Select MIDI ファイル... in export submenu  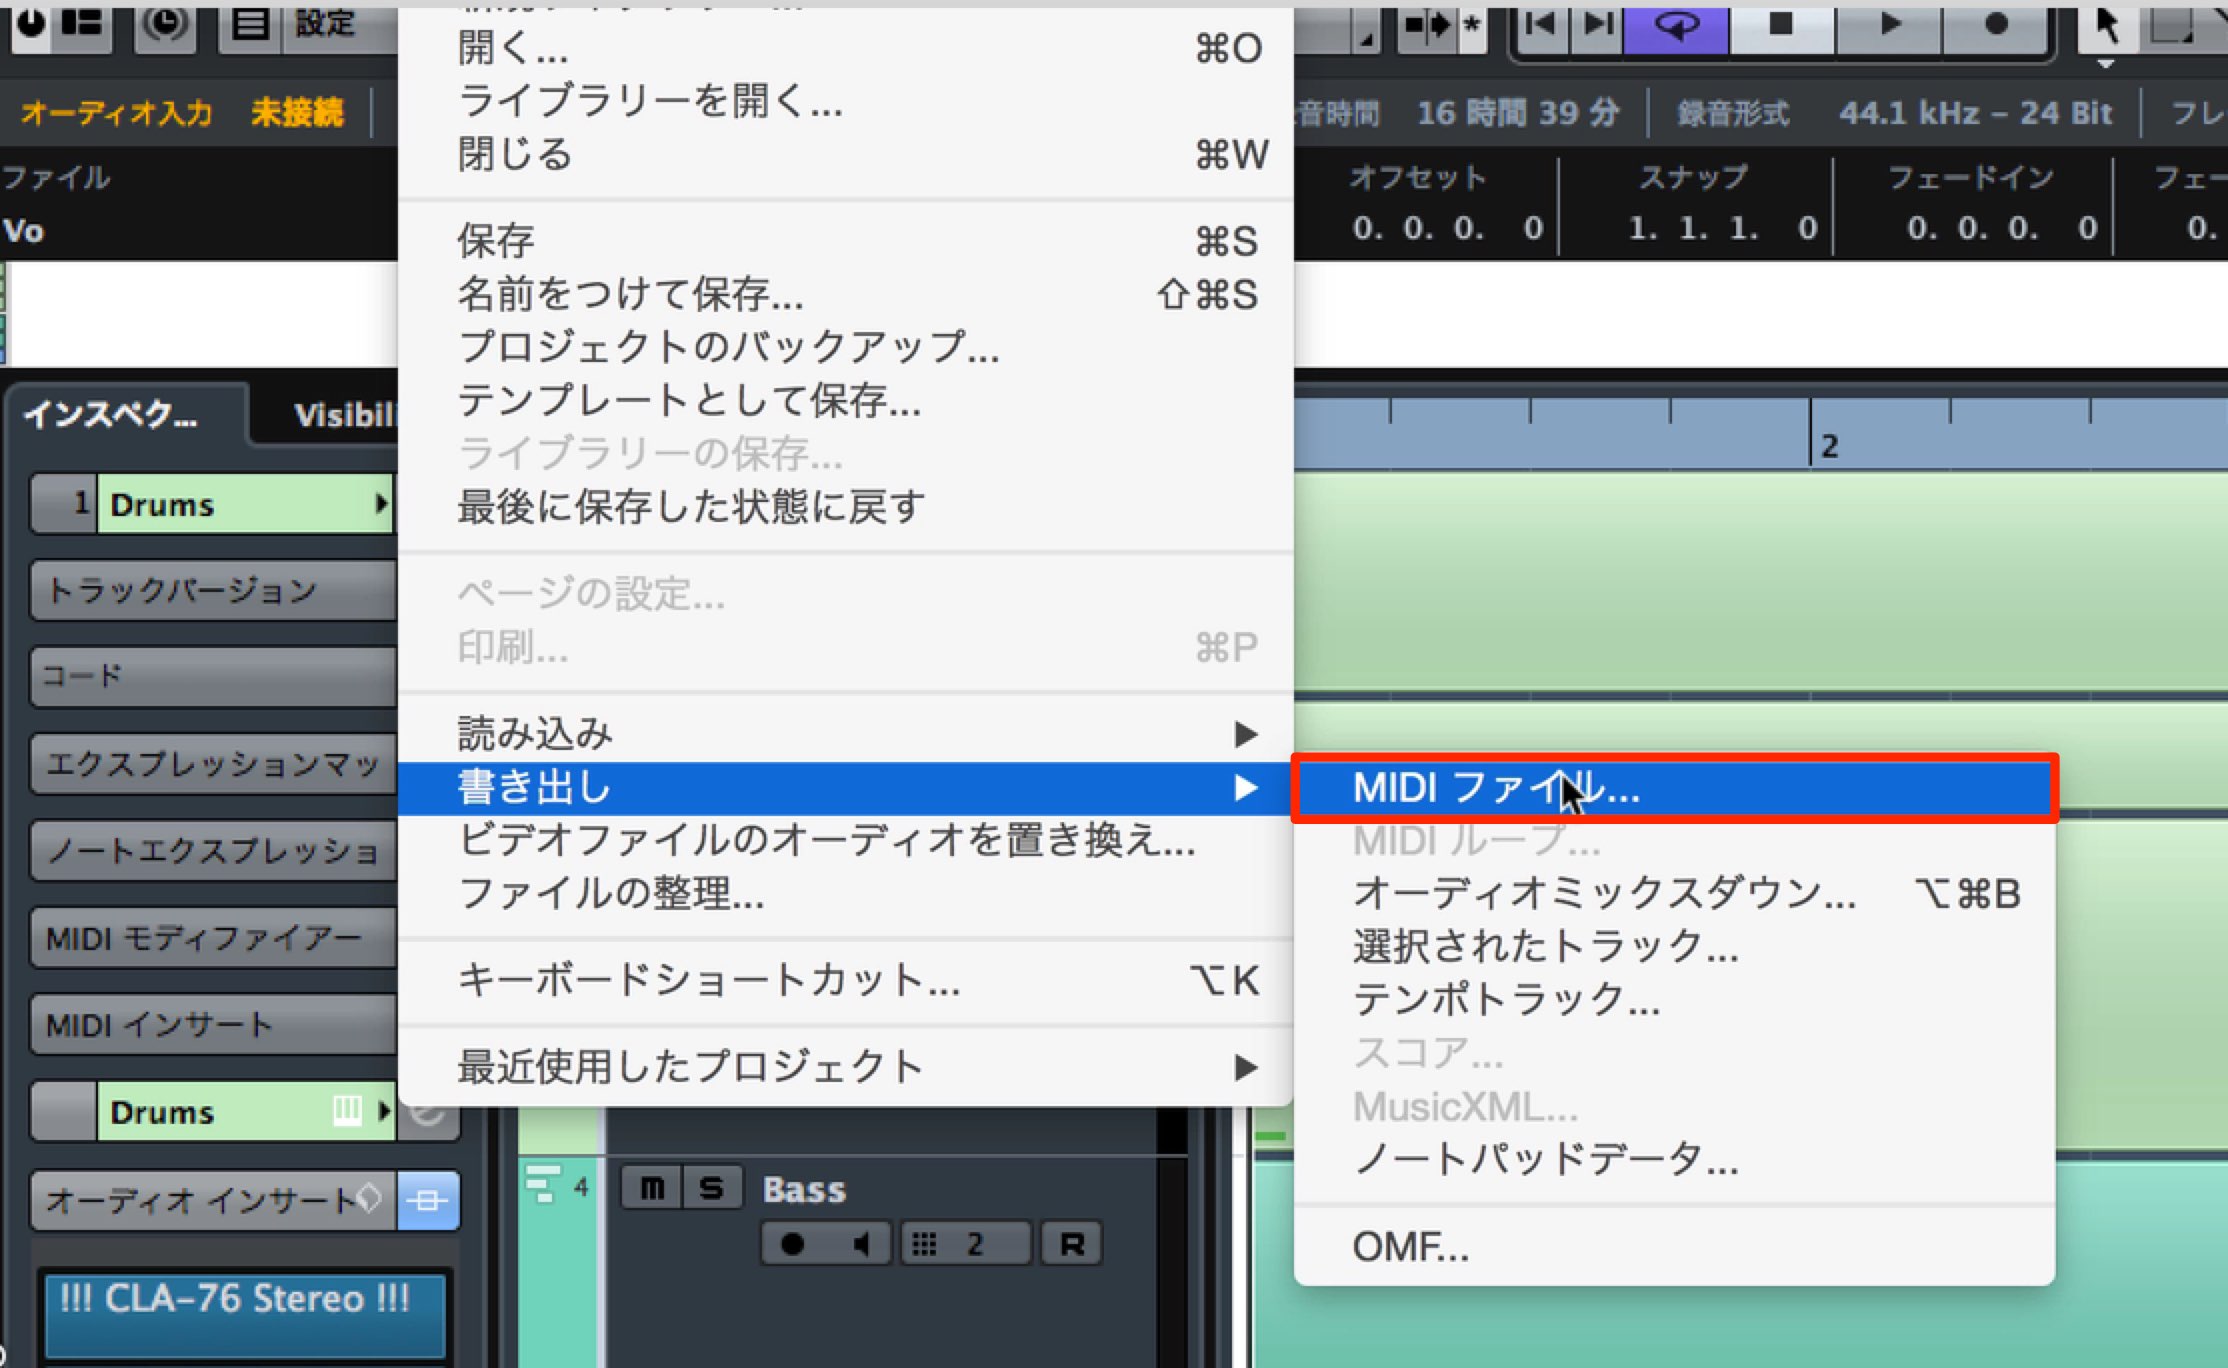click(1674, 788)
